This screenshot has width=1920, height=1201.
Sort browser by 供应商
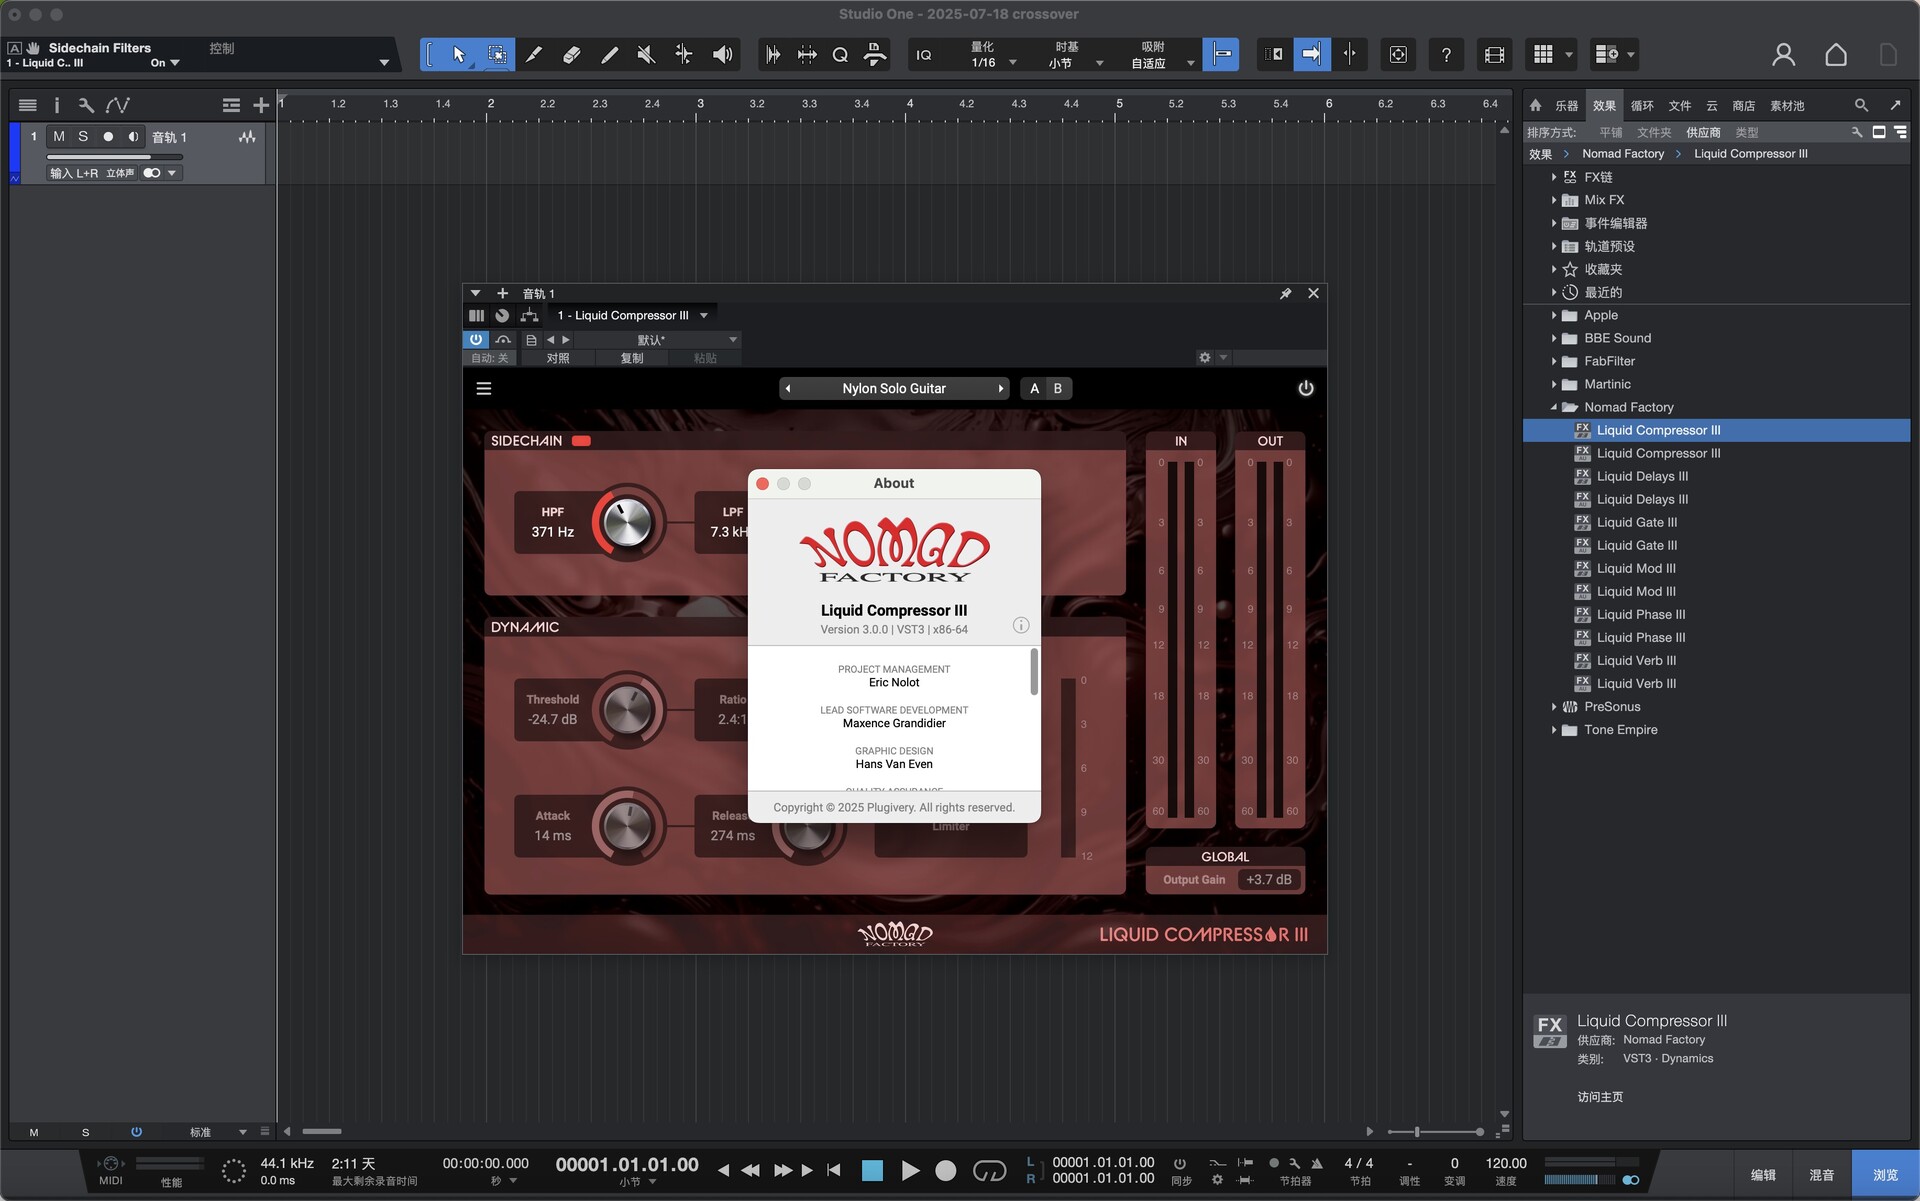(x=1703, y=132)
